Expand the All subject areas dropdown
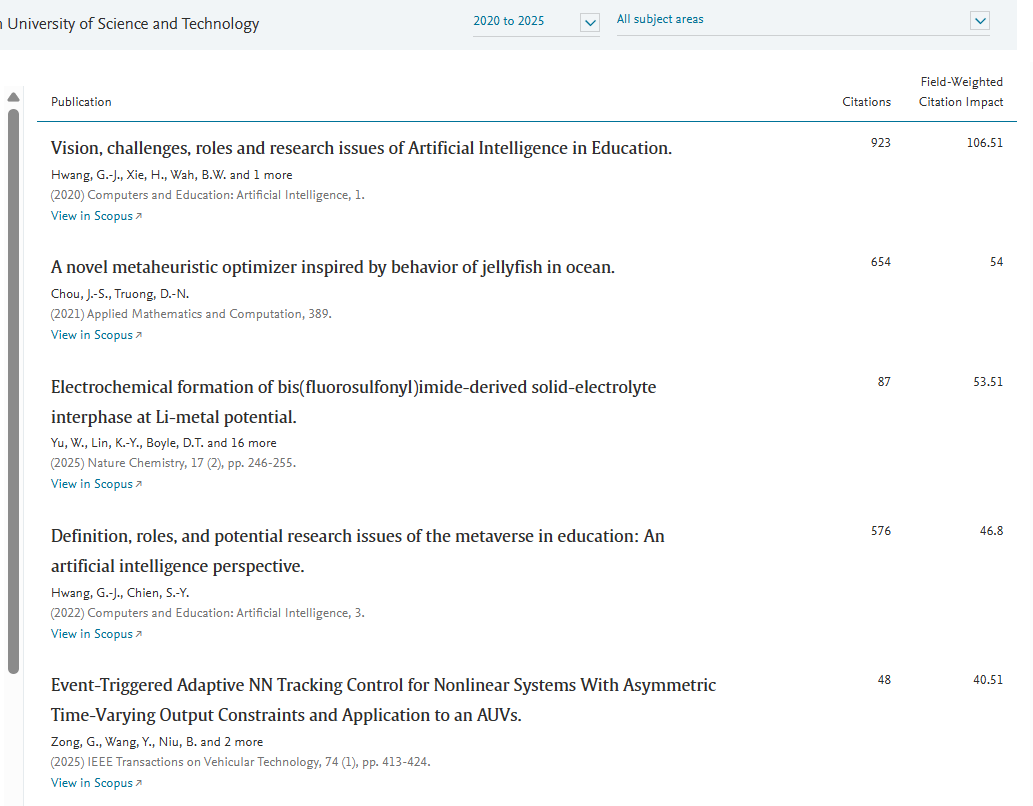This screenshot has height=806, width=1033. click(x=790, y=20)
